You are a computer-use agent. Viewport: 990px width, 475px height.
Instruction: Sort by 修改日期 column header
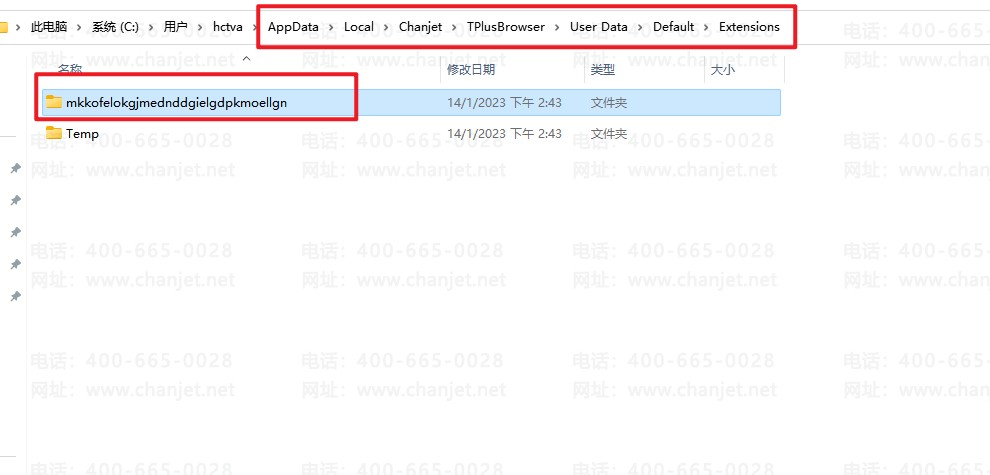pyautogui.click(x=470, y=70)
